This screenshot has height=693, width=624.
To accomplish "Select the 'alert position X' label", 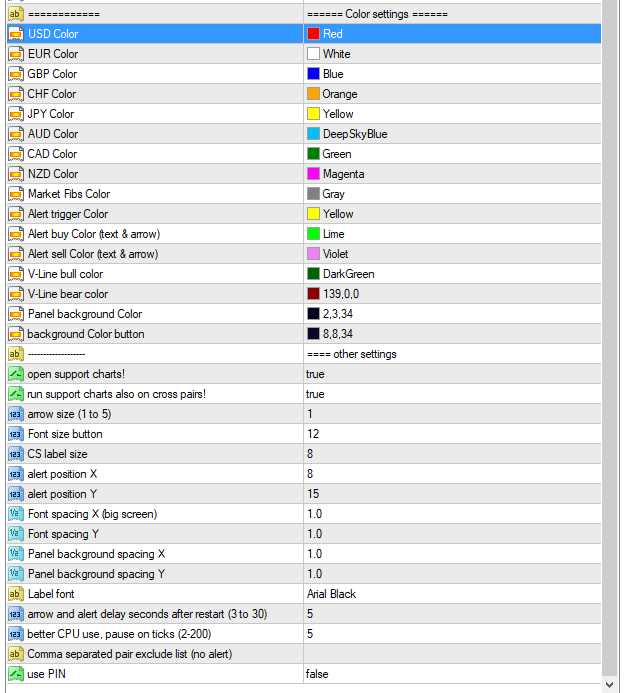I will (62, 474).
